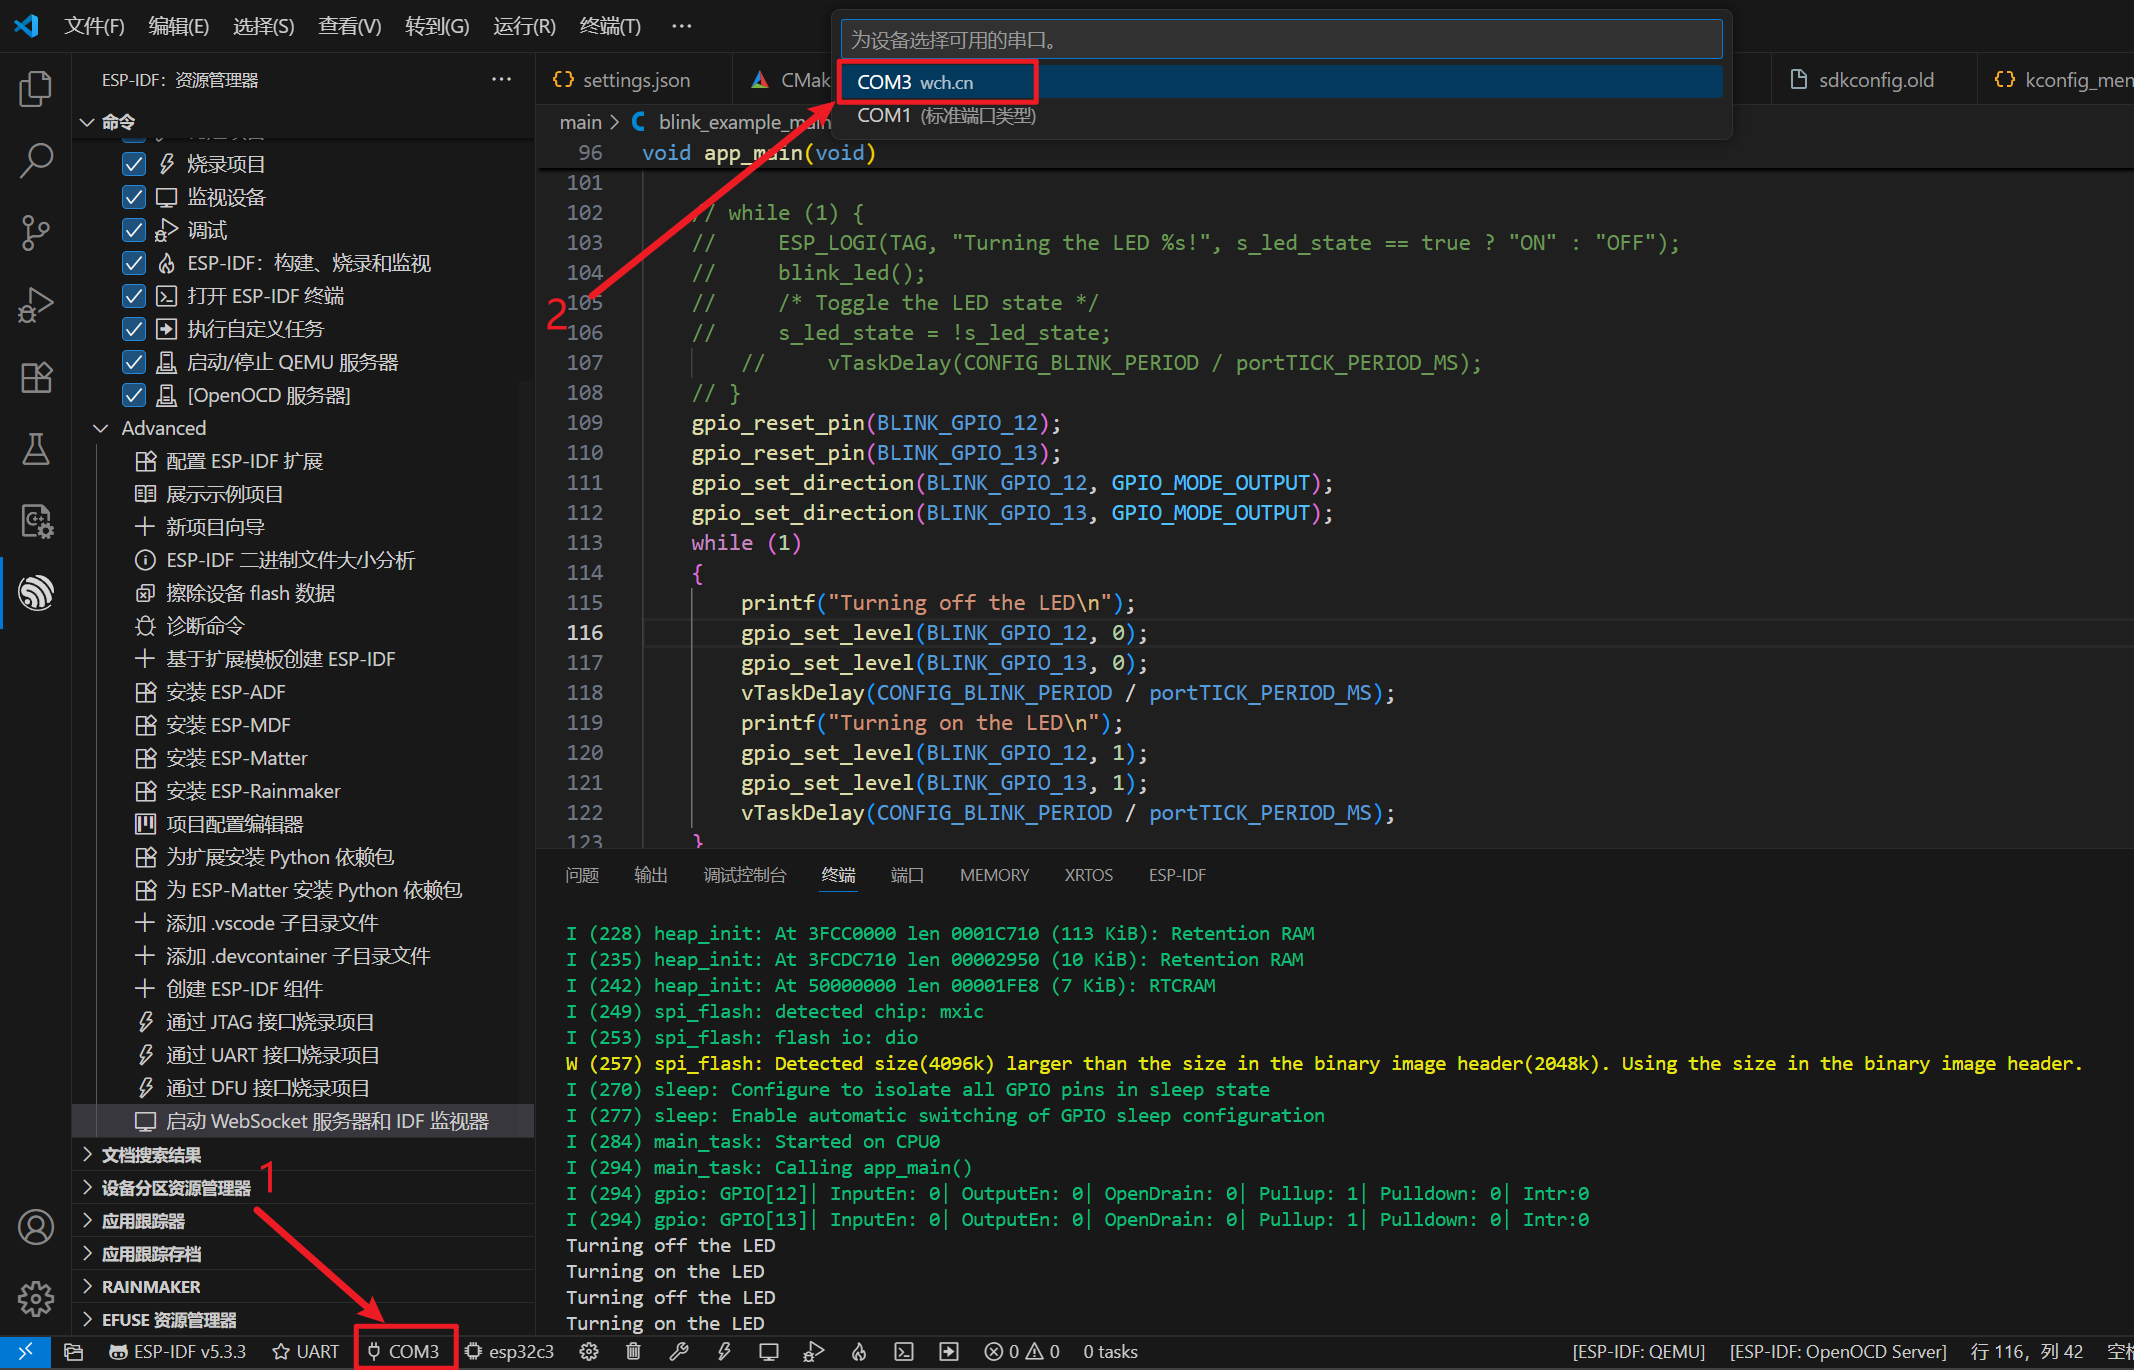Viewport: 2134px width, 1370px height.
Task: Toggle the 监视设备 checkbox
Action: point(134,197)
